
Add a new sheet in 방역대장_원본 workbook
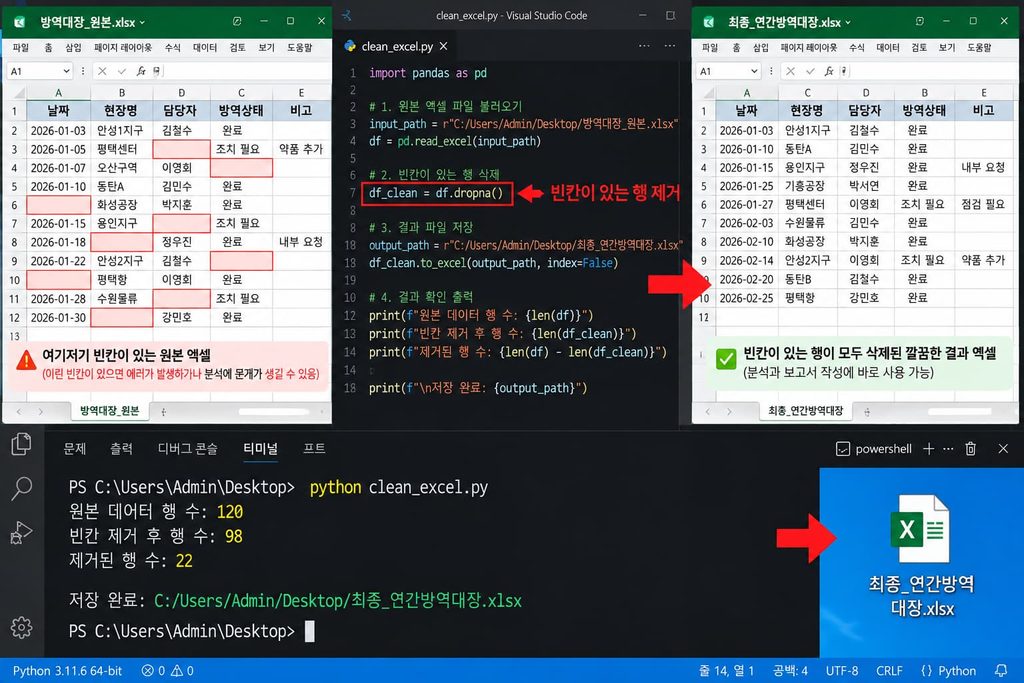pos(163,411)
